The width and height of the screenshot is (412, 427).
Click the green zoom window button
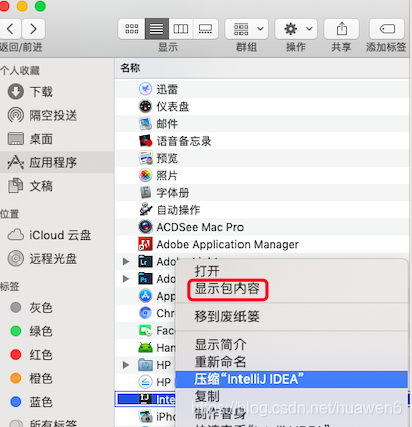point(40,6)
